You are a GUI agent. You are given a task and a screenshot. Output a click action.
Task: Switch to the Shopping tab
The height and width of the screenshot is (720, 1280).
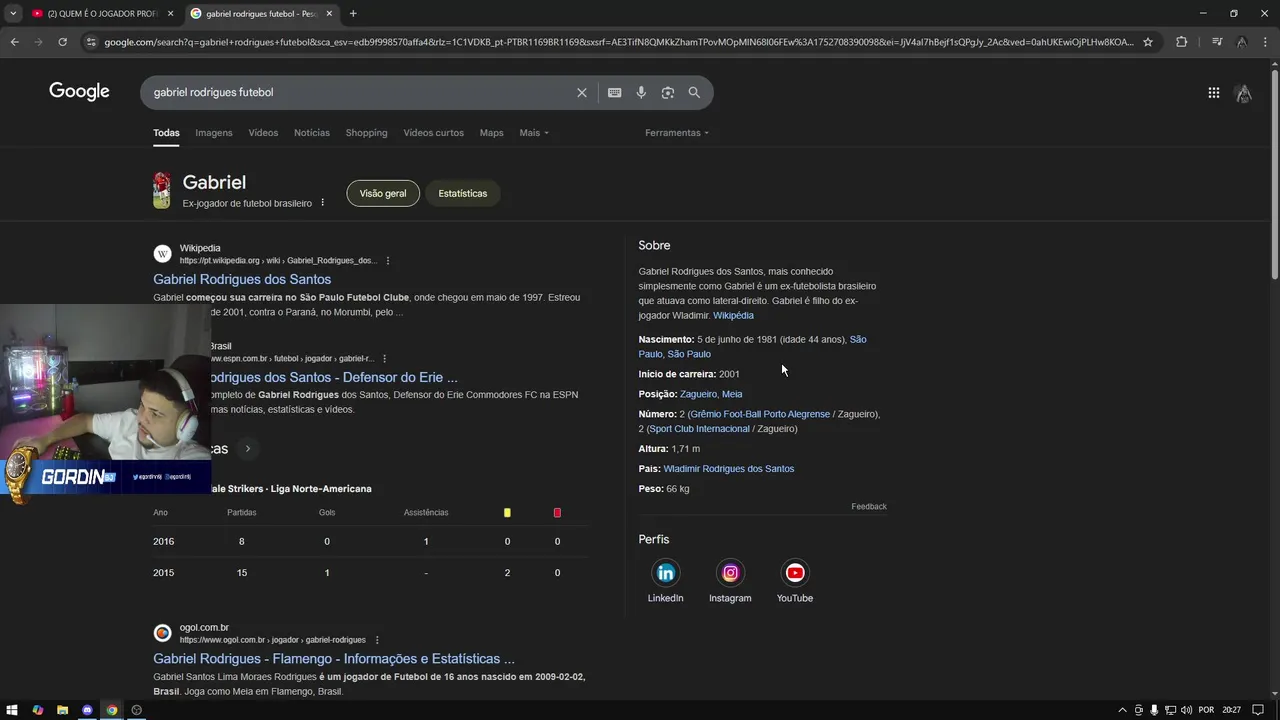(366, 133)
